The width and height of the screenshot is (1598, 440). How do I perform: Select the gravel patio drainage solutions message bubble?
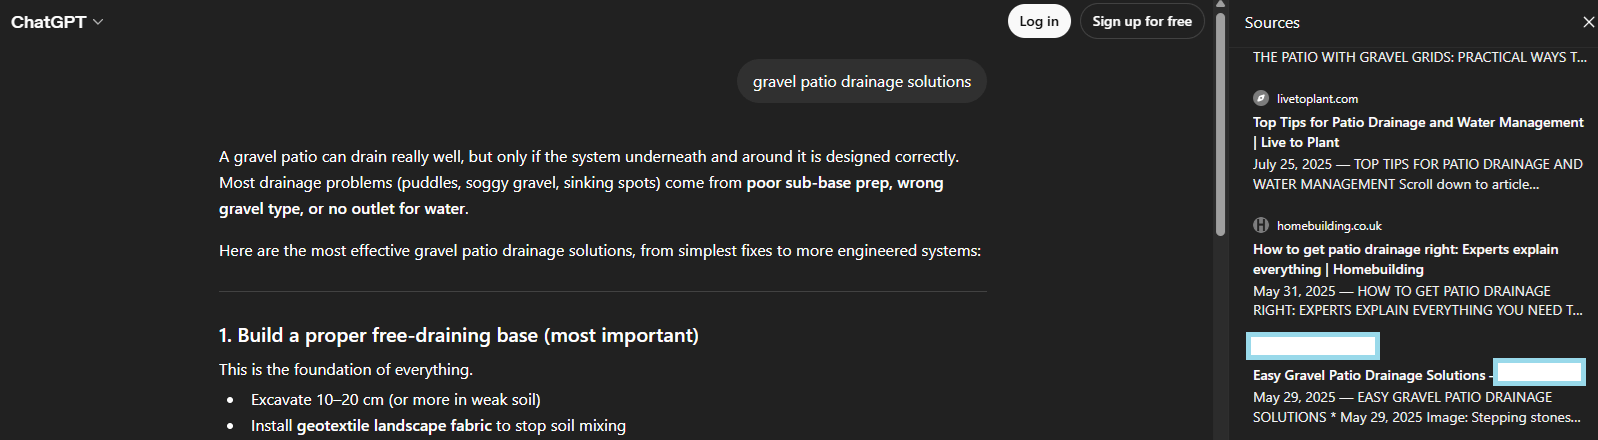tap(861, 82)
